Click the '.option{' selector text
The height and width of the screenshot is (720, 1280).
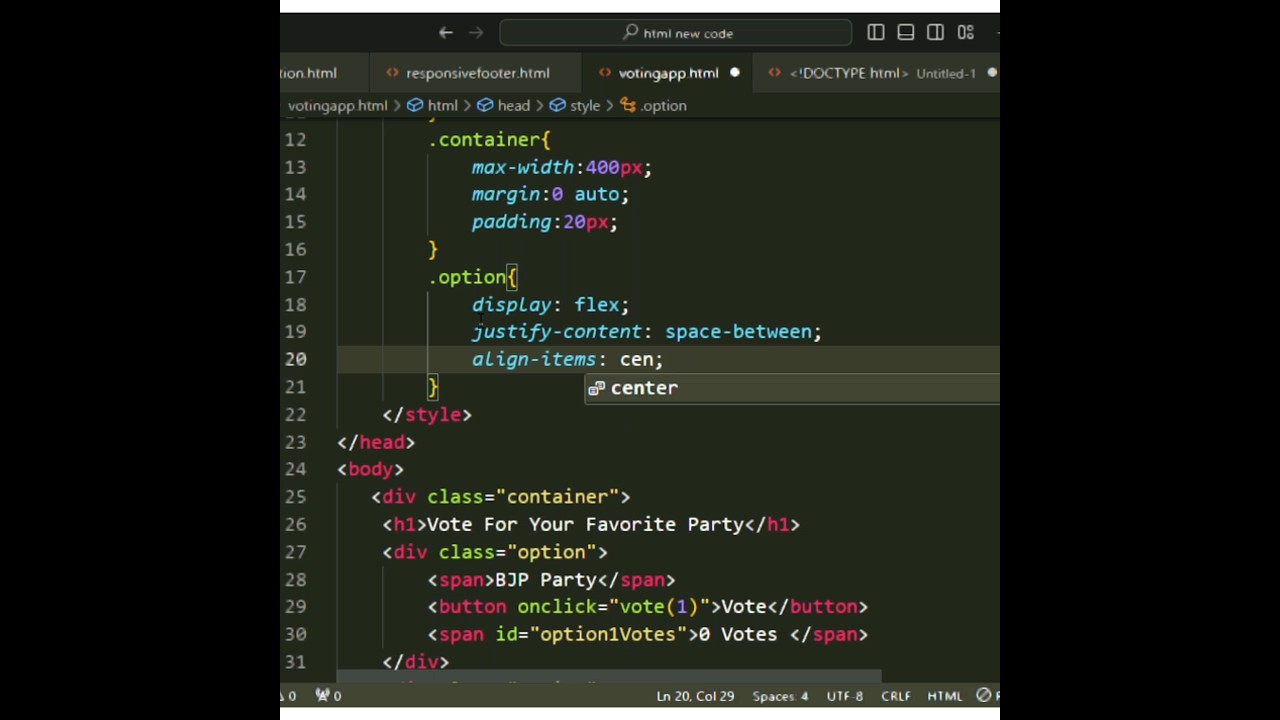point(472,277)
